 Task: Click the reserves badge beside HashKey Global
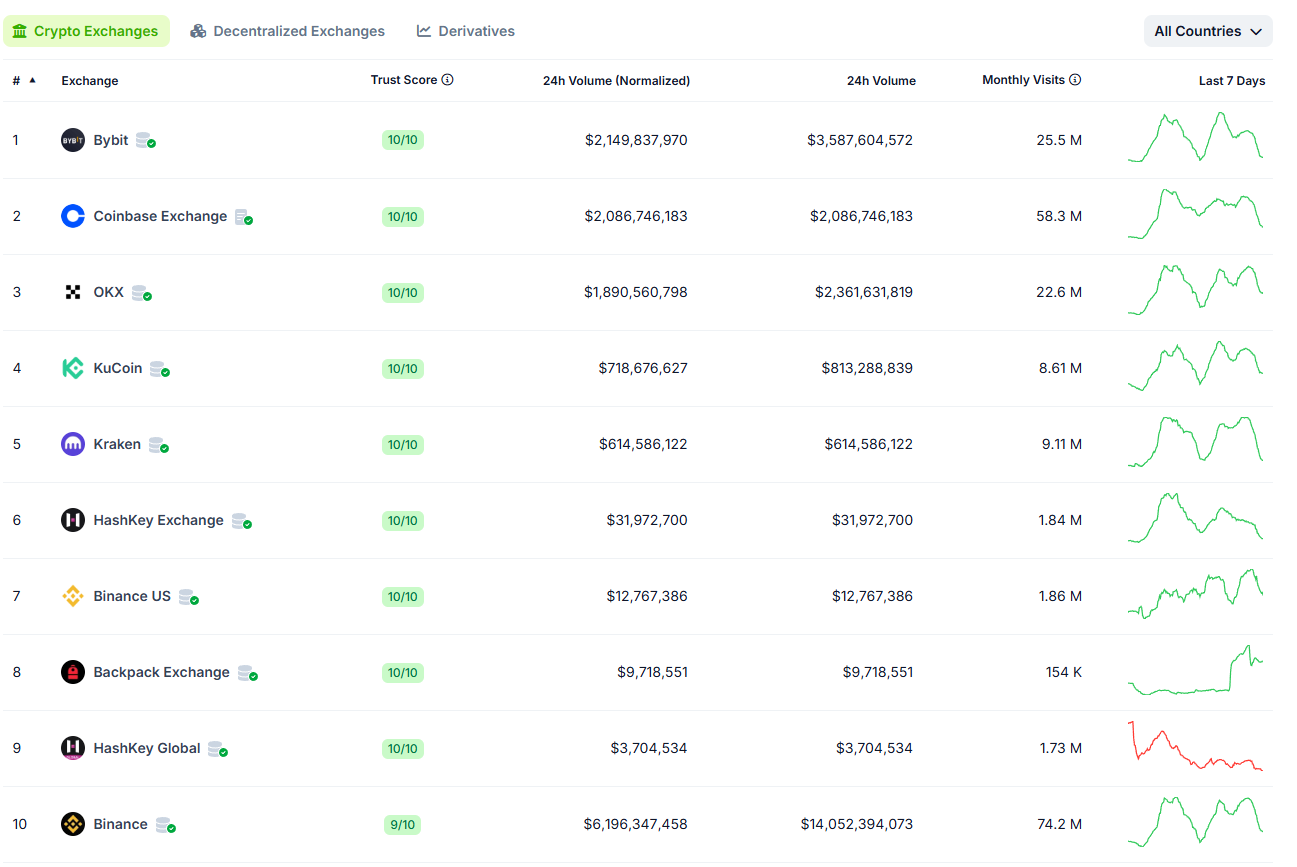point(218,749)
